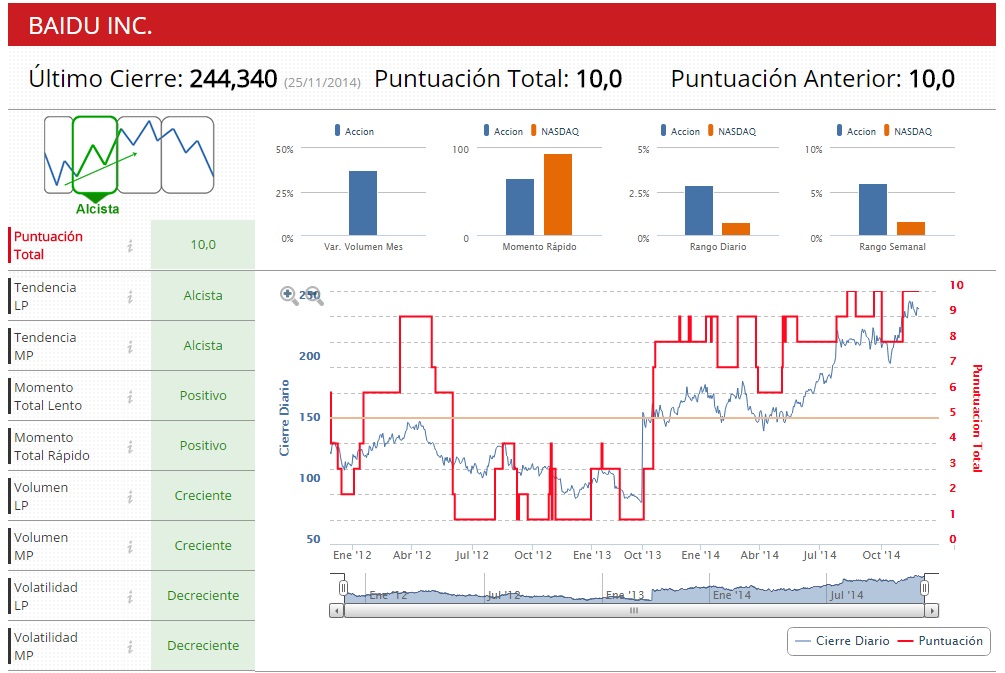The height and width of the screenshot is (673, 1005).
Task: Open info icon for Volumen LP
Action: [130, 497]
